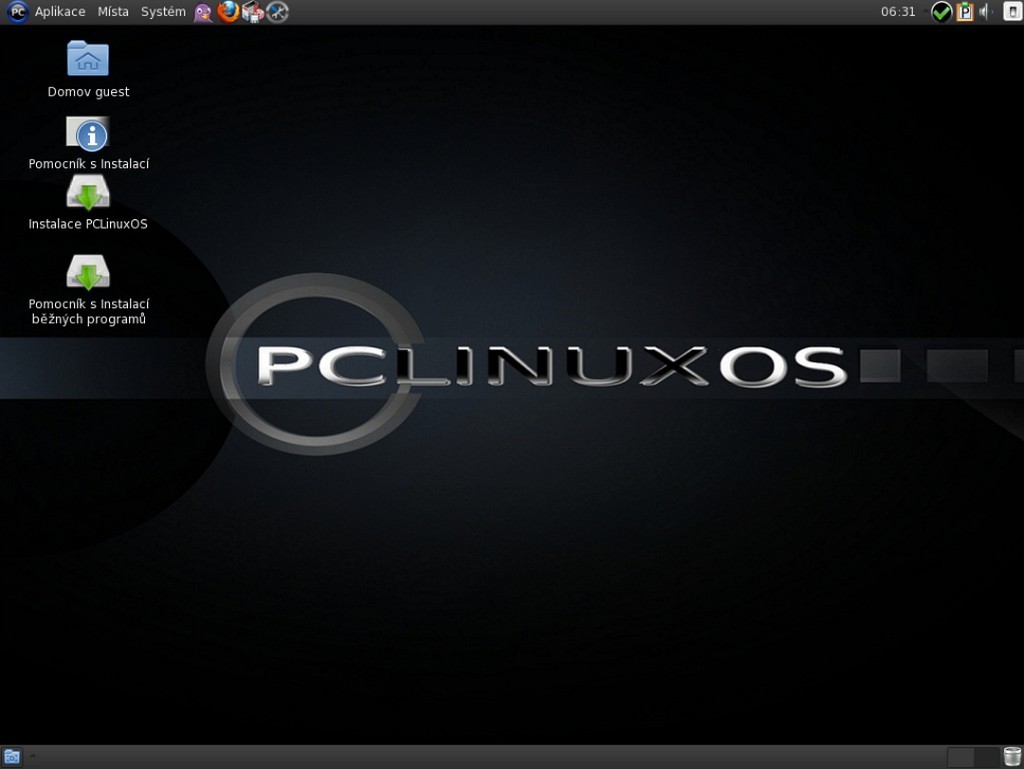Select the Instalace PCLinuxOS label
1024x769 pixels.
(x=88, y=224)
